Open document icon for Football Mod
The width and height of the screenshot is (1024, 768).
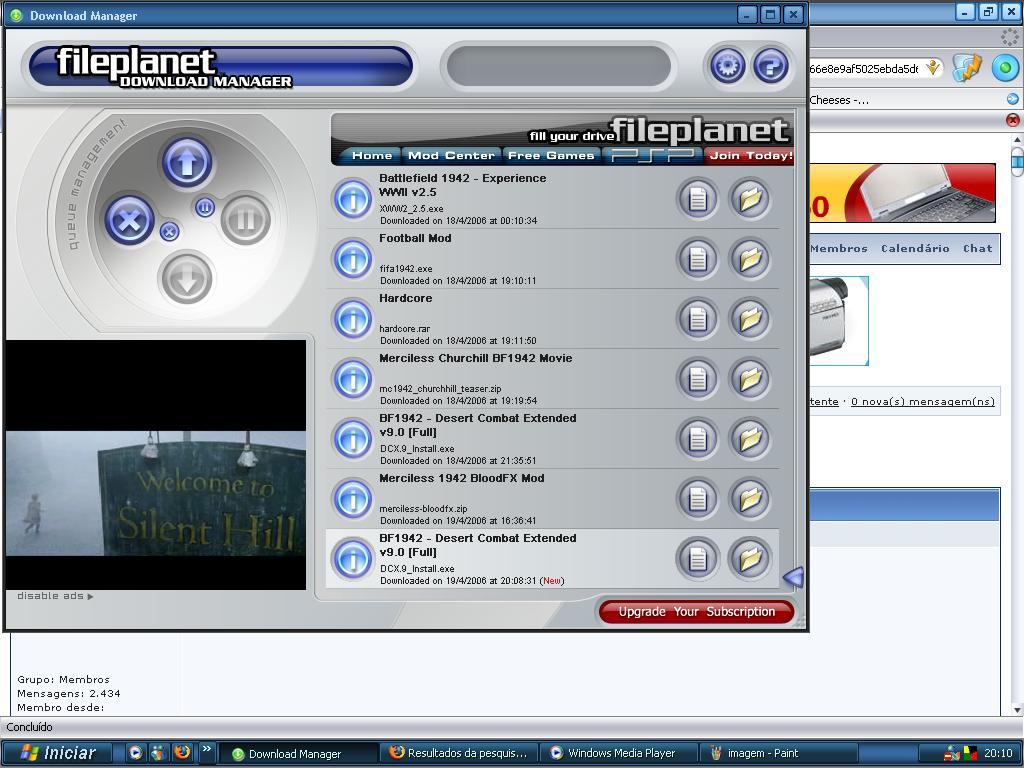pyautogui.click(x=697, y=259)
